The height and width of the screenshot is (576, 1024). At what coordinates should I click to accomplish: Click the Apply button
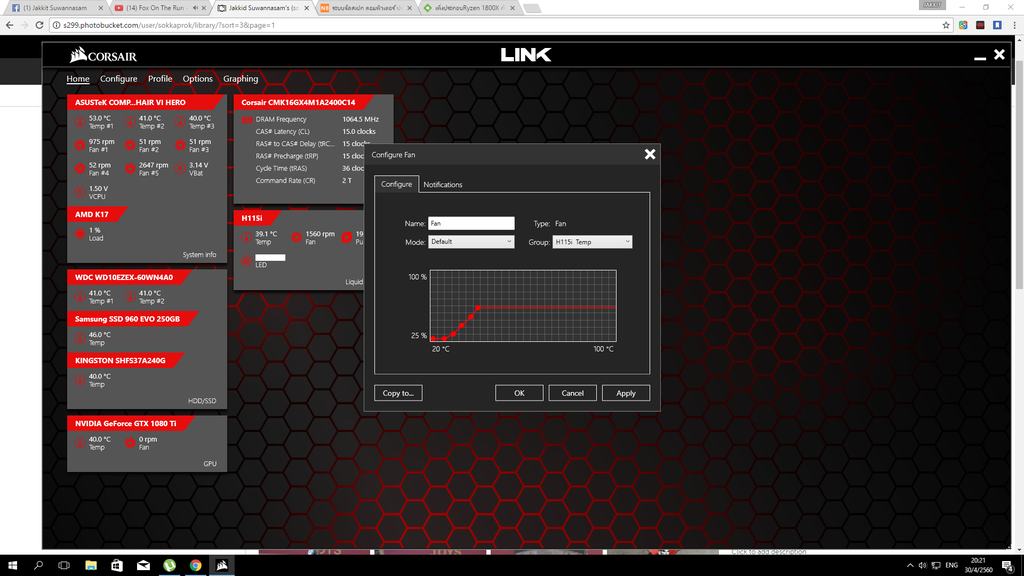coord(626,393)
